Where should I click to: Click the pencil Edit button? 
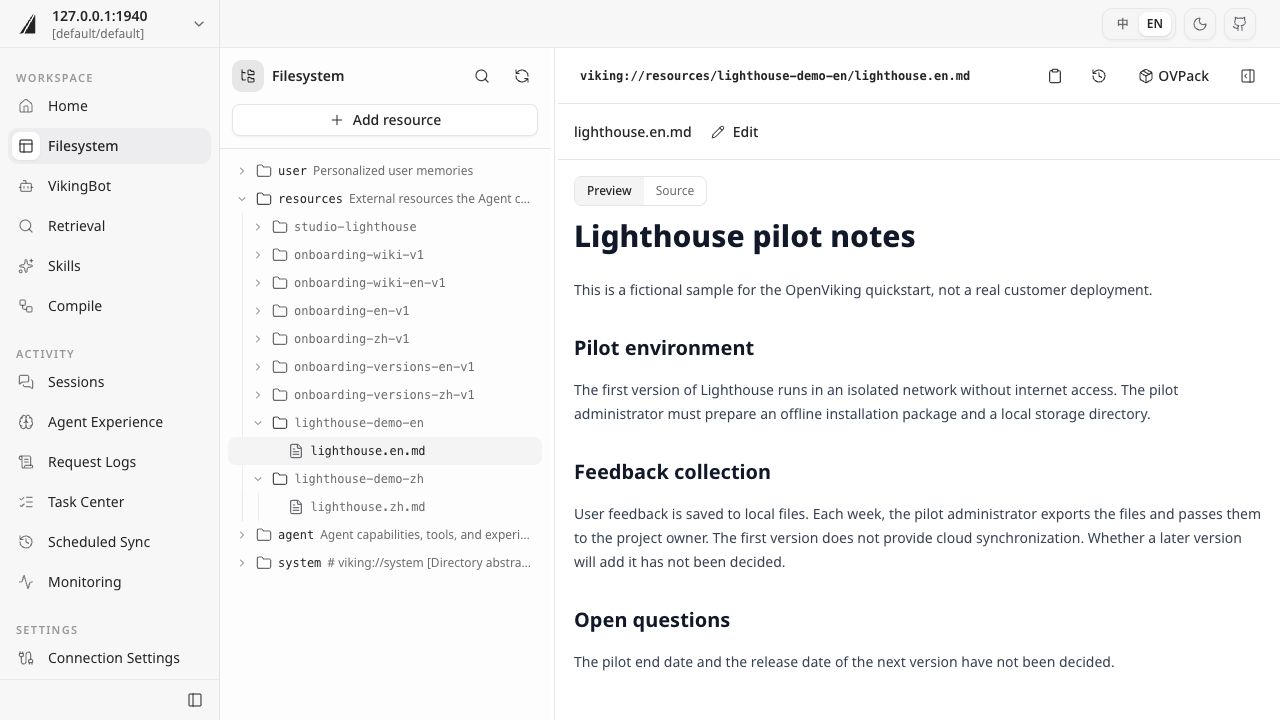pyautogui.click(x=735, y=132)
